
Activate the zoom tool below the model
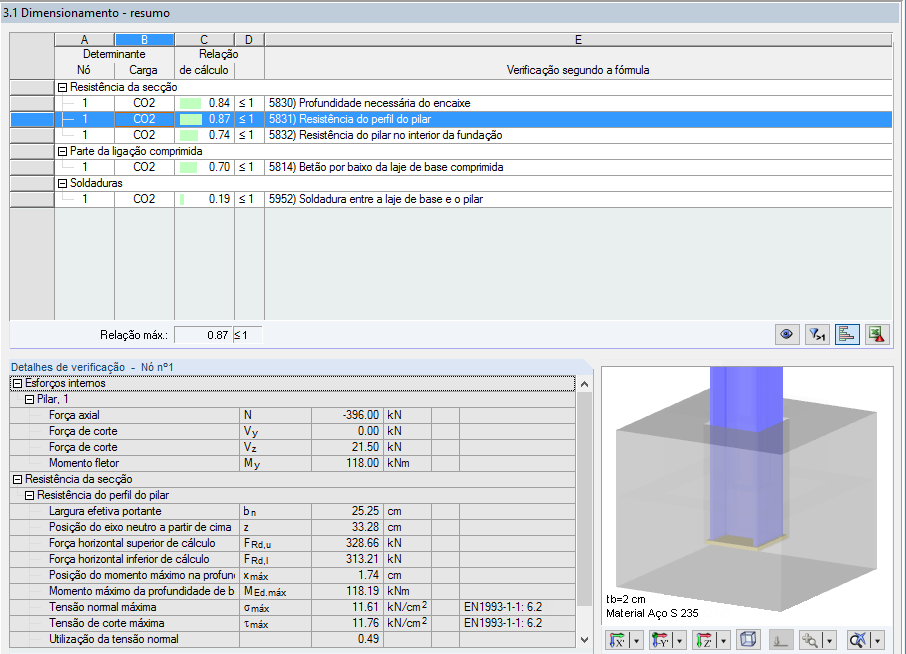pyautogui.click(x=811, y=640)
